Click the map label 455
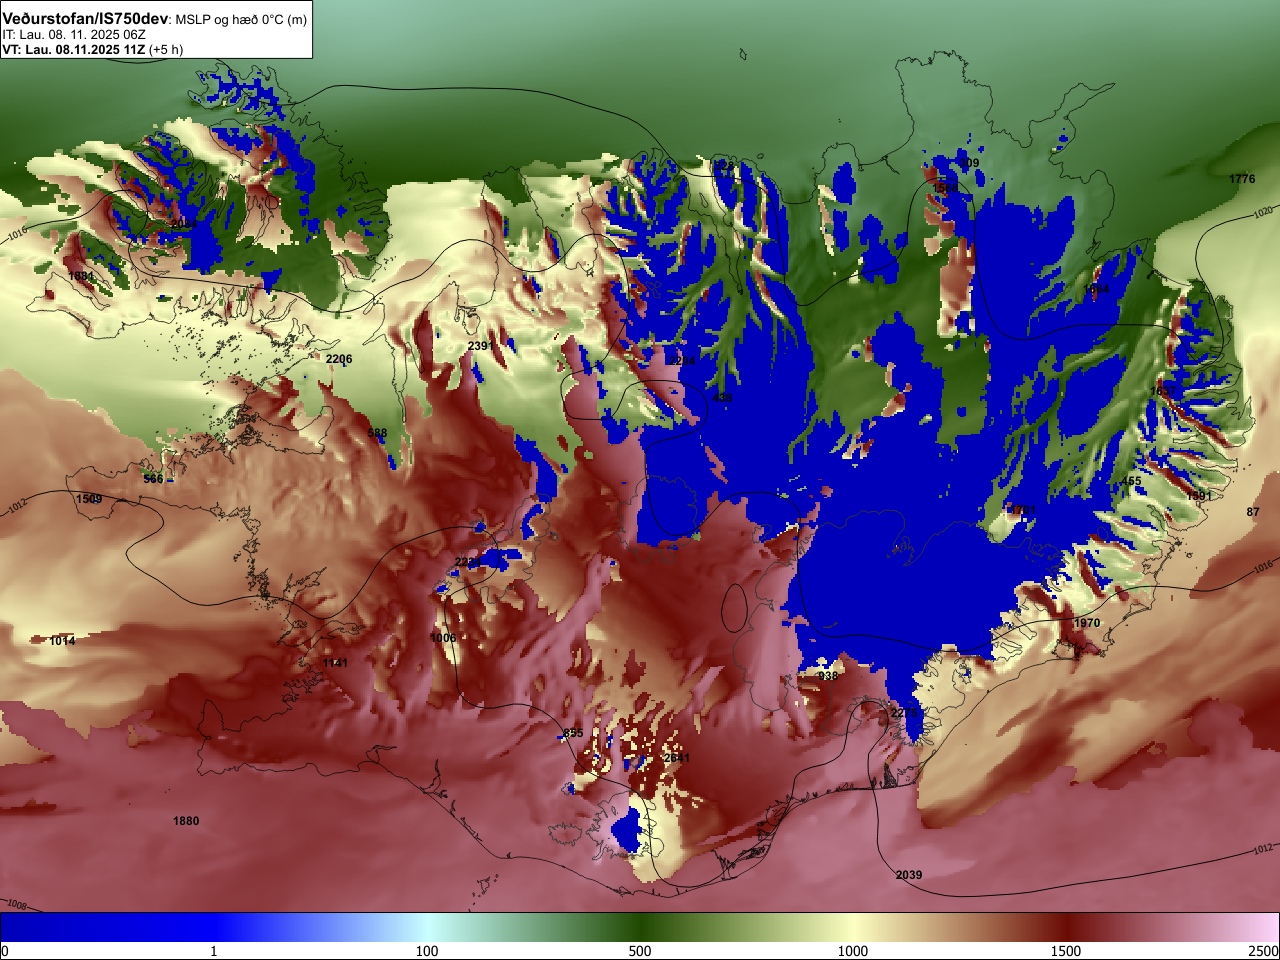Screen dimensions: 1280x960 tap(1131, 481)
